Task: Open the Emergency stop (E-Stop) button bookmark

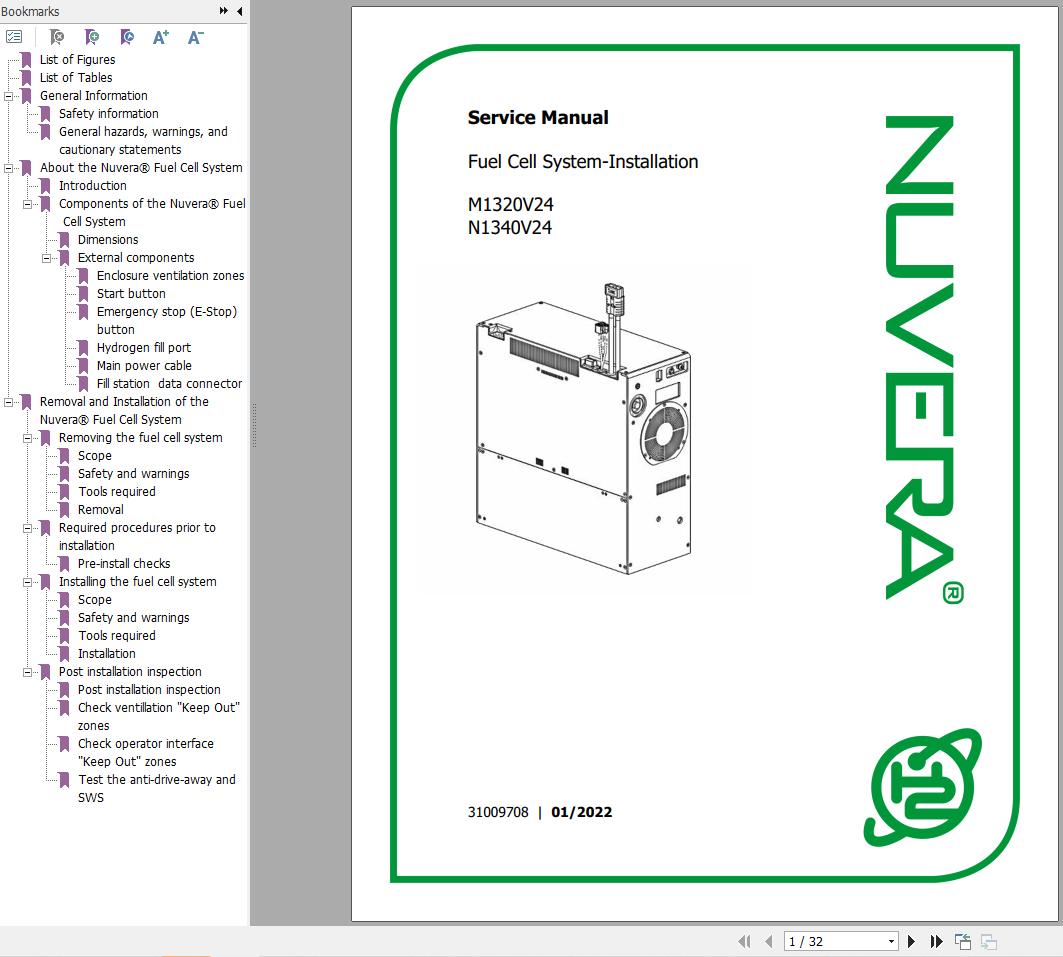Action: (167, 321)
